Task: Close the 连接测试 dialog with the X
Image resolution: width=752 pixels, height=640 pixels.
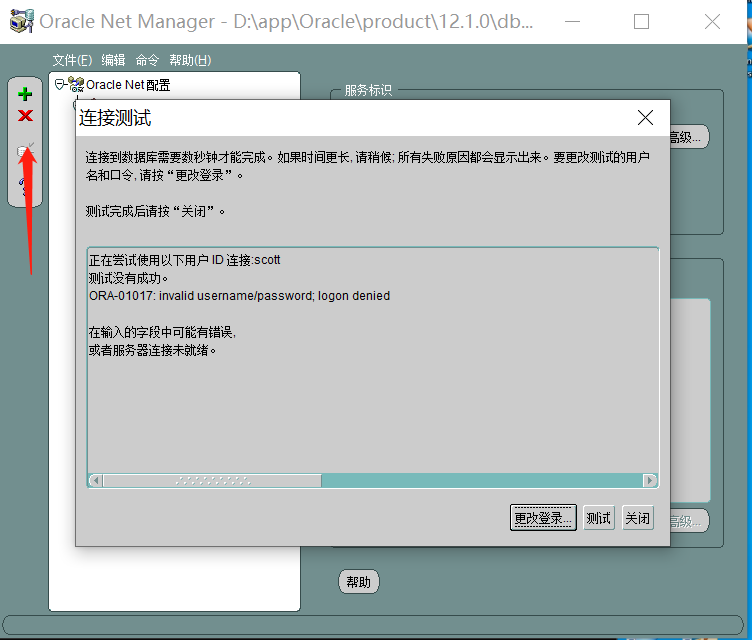Action: [x=645, y=117]
